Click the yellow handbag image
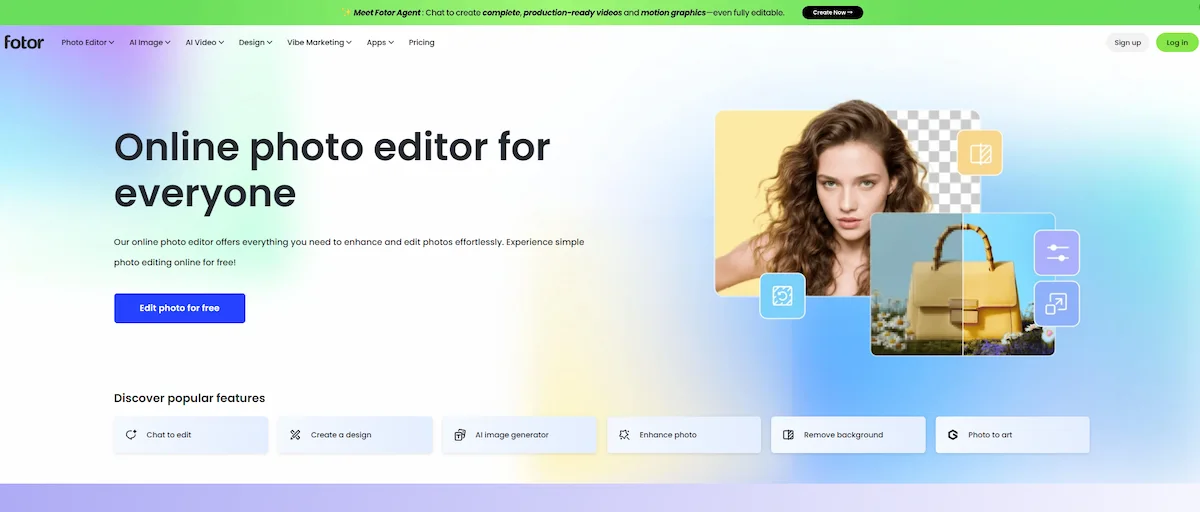This screenshot has height=512, width=1200. tap(962, 284)
